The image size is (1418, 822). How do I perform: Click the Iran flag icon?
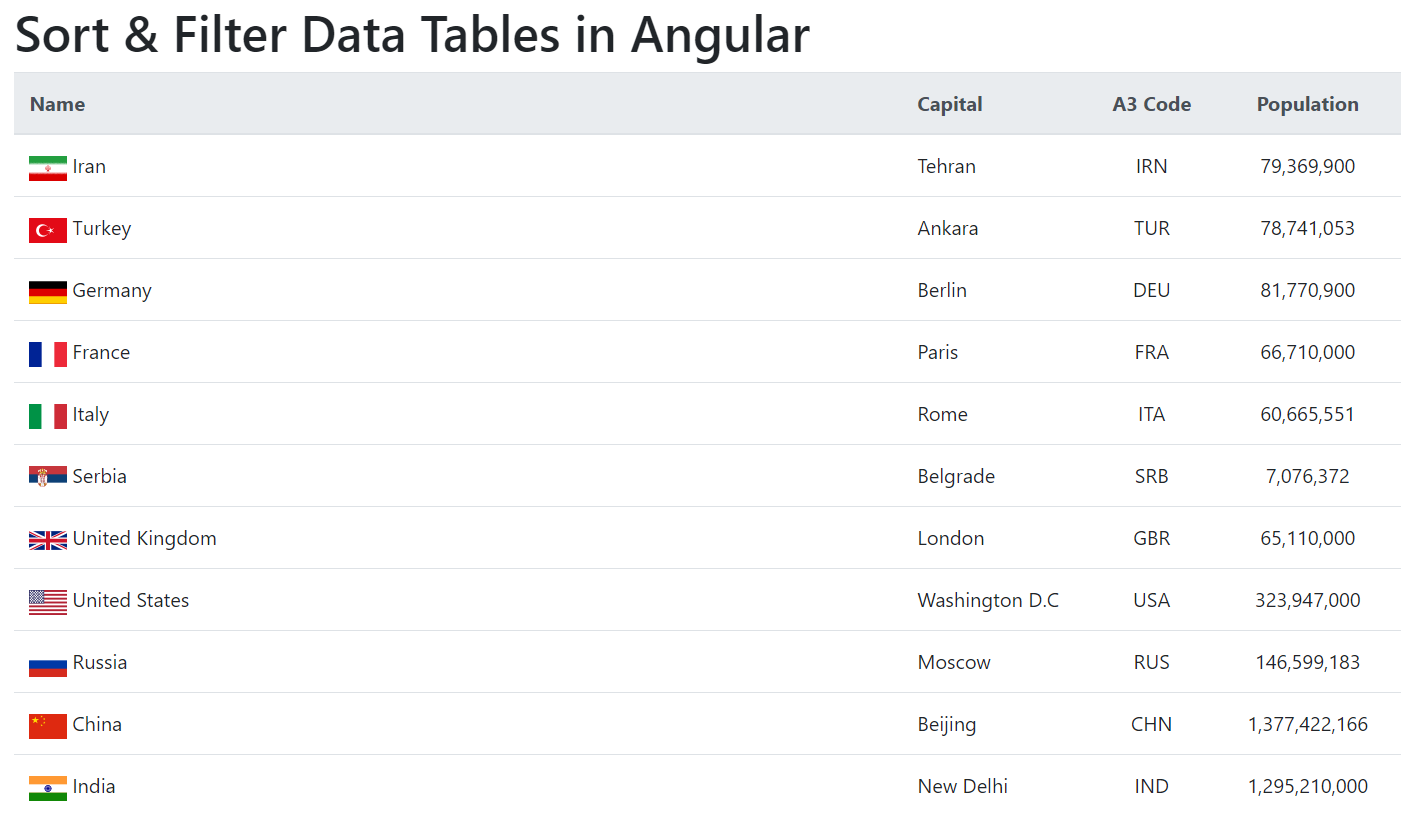pyautogui.click(x=47, y=166)
